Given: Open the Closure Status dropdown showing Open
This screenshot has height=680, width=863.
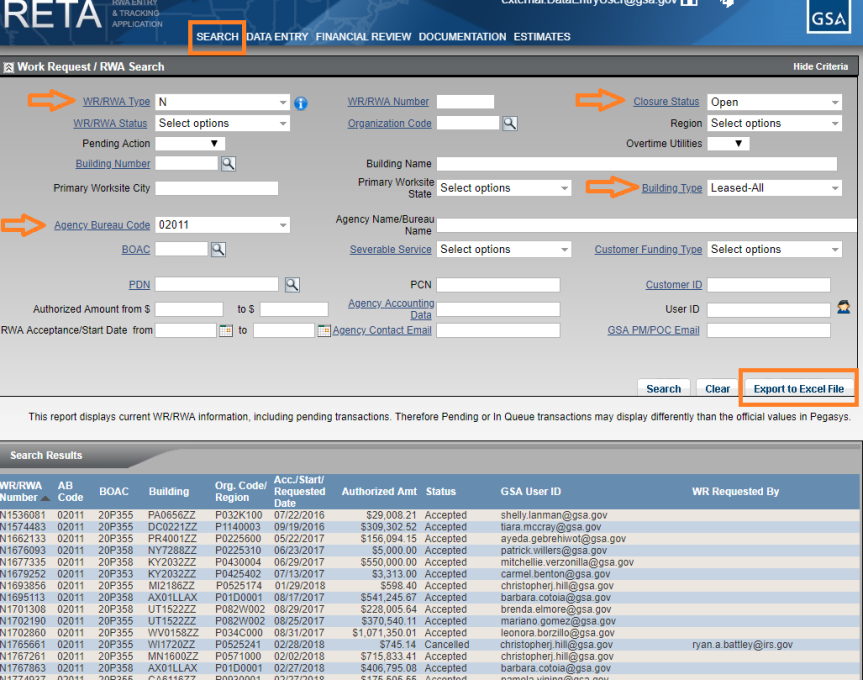Looking at the screenshot, I should tap(835, 103).
